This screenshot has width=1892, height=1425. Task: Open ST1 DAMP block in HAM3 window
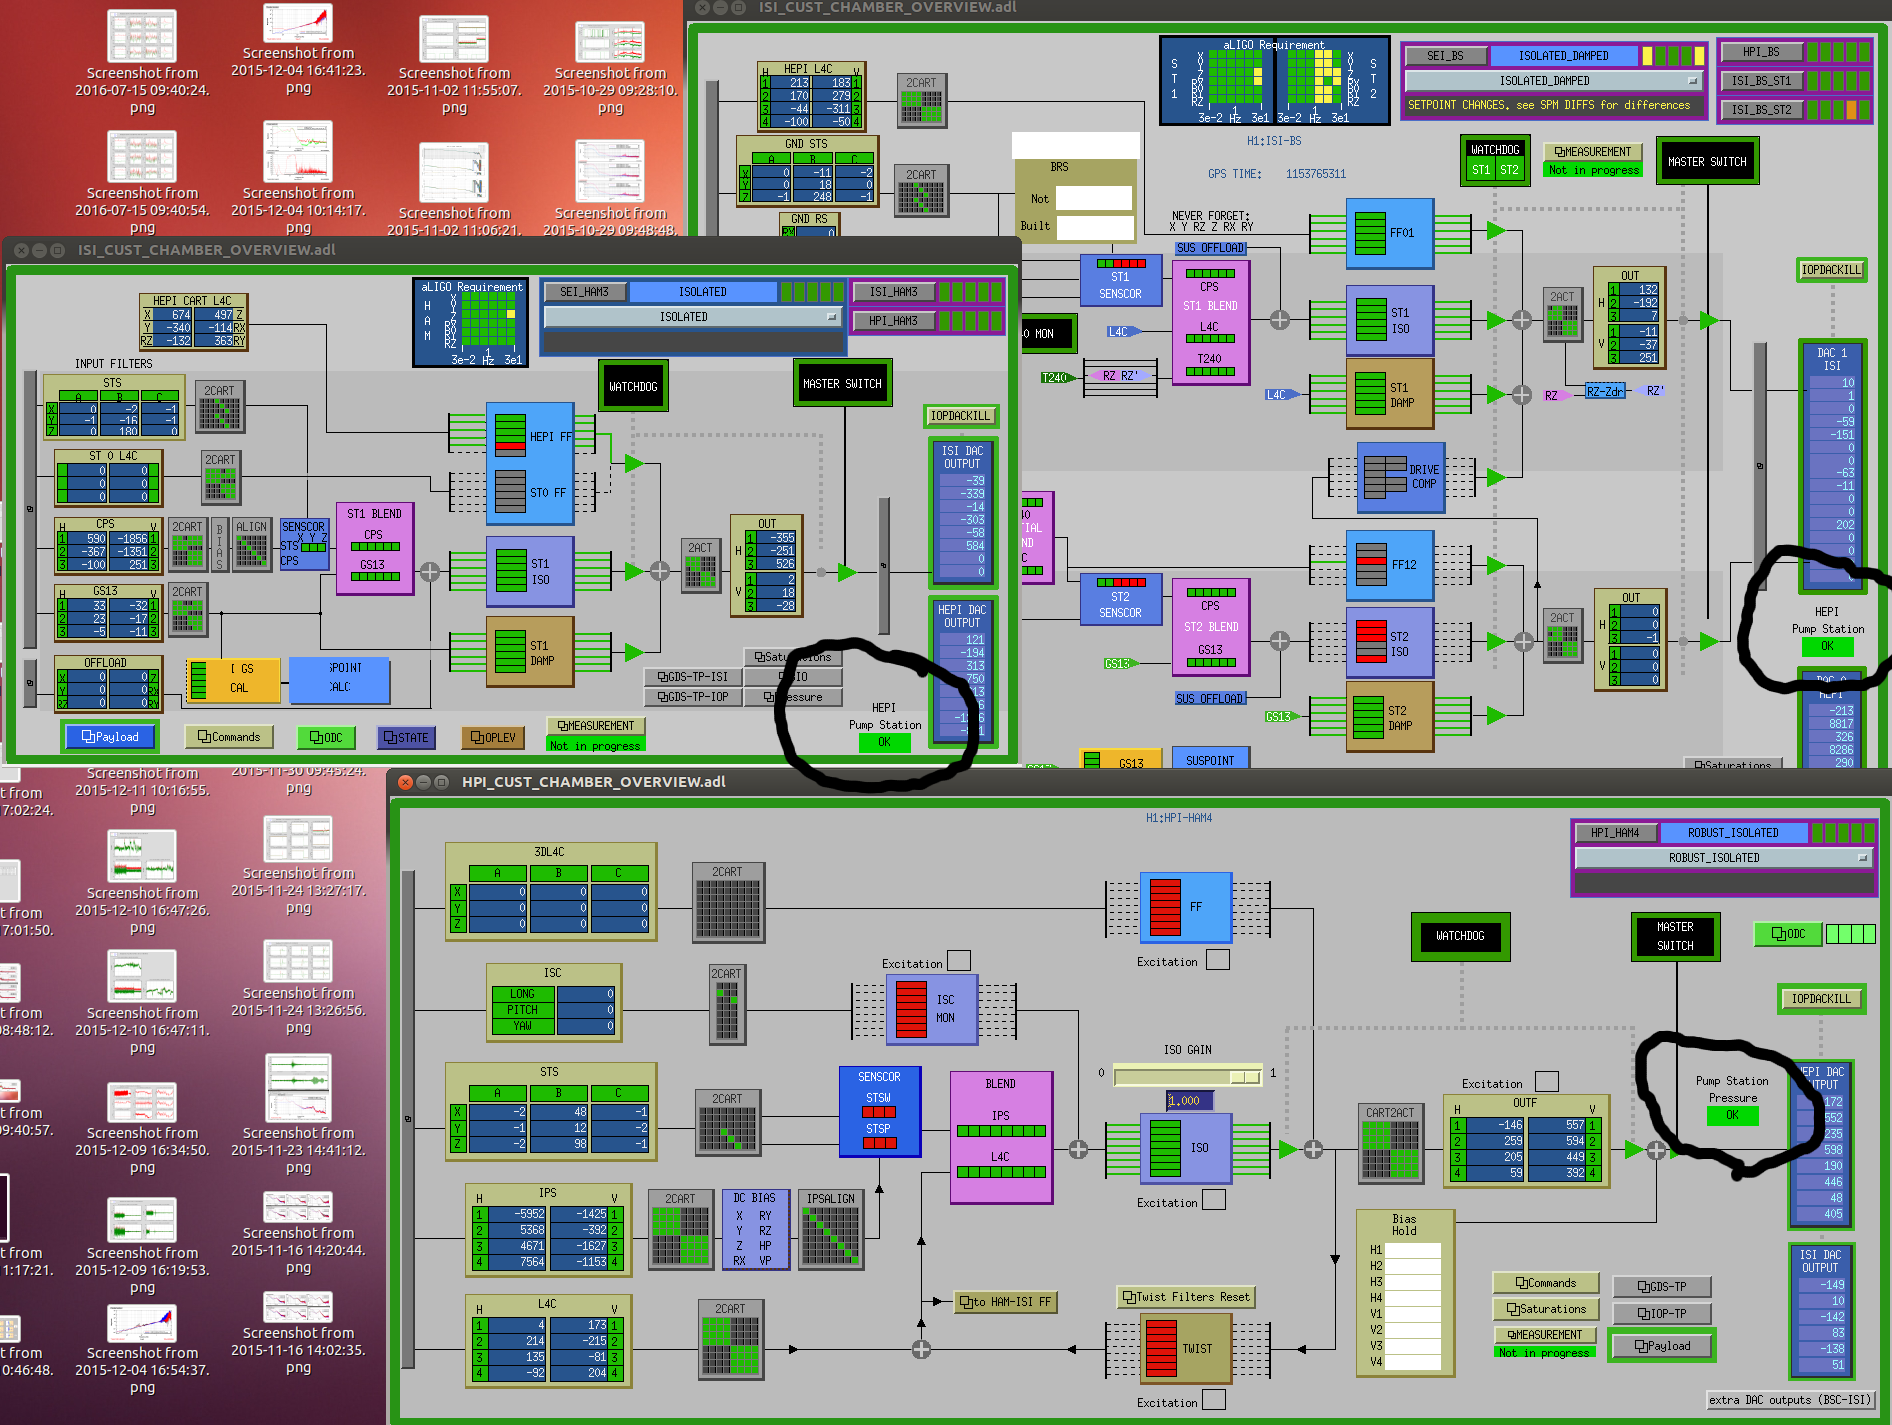tap(530, 652)
